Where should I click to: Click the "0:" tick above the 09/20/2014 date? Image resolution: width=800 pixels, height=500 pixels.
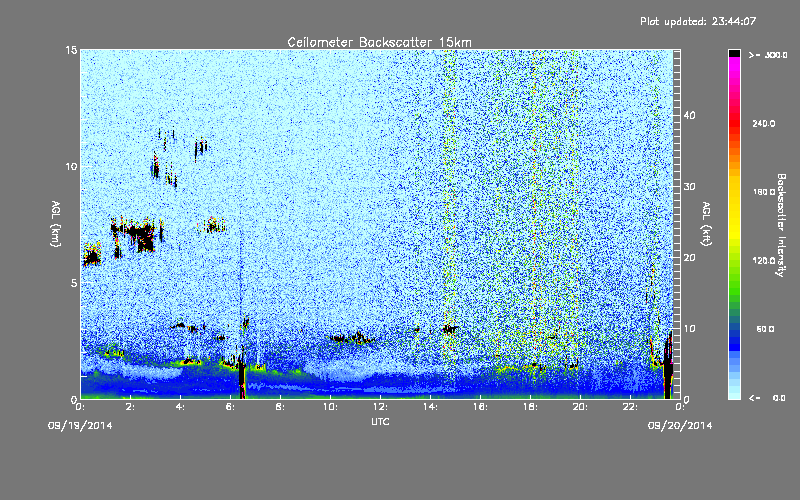(680, 407)
